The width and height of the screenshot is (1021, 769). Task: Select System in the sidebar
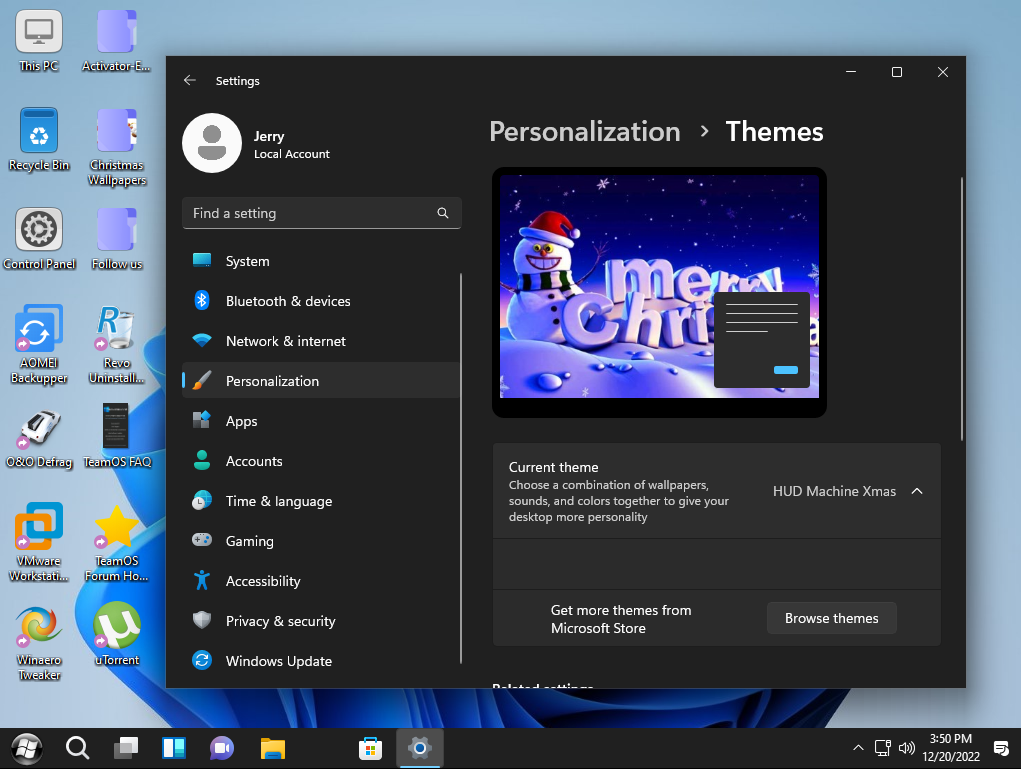247,261
